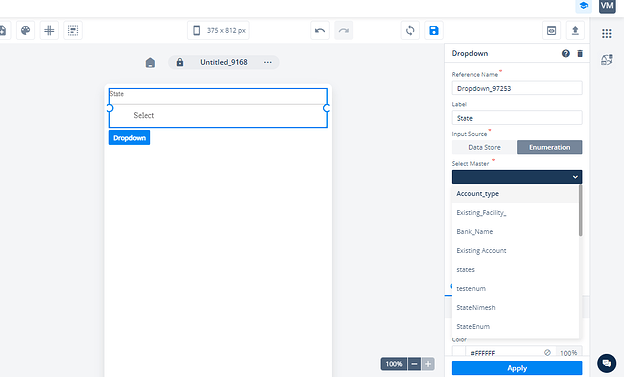
Task: Open the page options ellipsis menu
Action: [x=267, y=62]
